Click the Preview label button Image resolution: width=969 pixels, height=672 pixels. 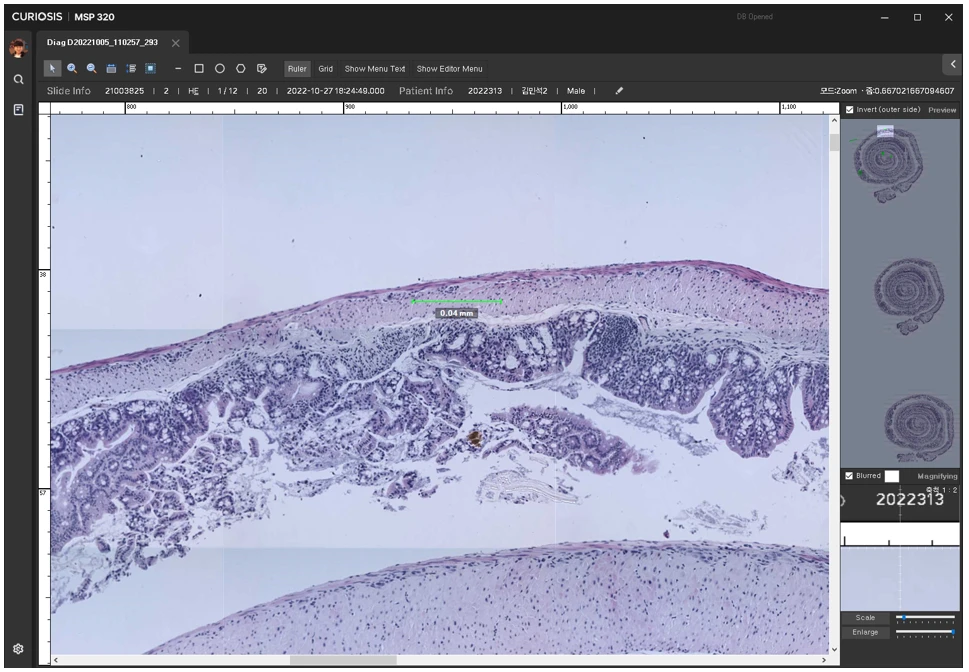pyautogui.click(x=942, y=110)
